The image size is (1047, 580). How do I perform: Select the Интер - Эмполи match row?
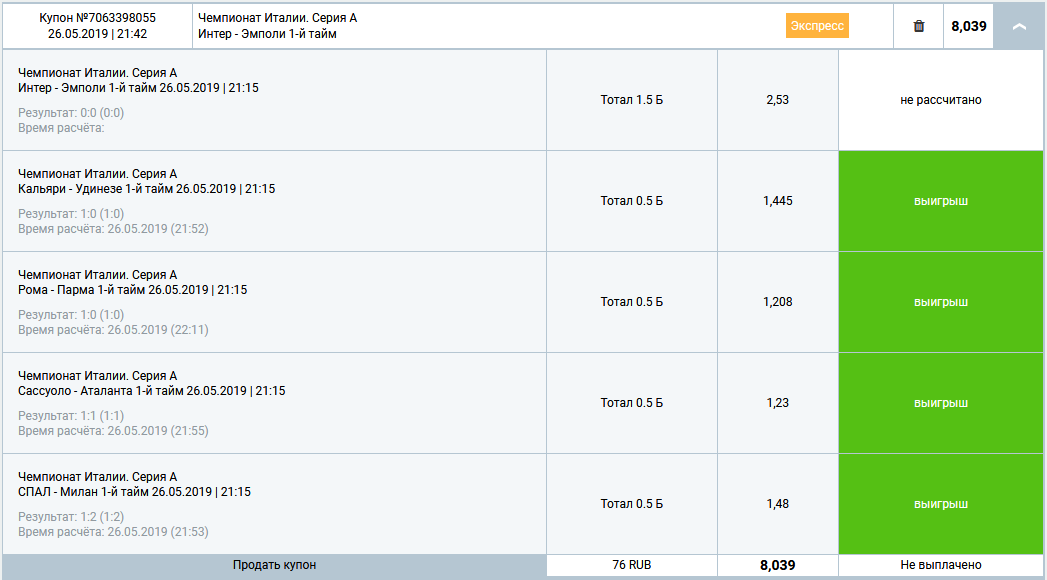138,88
